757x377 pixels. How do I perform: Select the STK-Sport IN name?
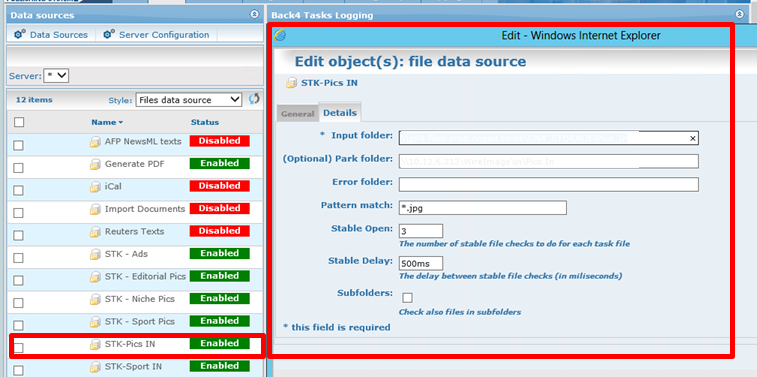tap(133, 366)
